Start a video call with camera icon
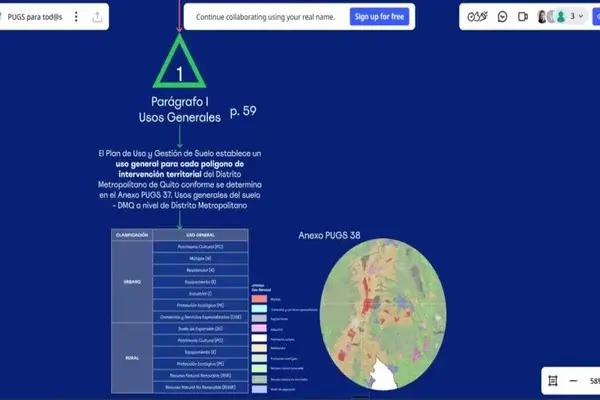Screen dimensions: 600x400 pyautogui.click(x=522, y=17)
